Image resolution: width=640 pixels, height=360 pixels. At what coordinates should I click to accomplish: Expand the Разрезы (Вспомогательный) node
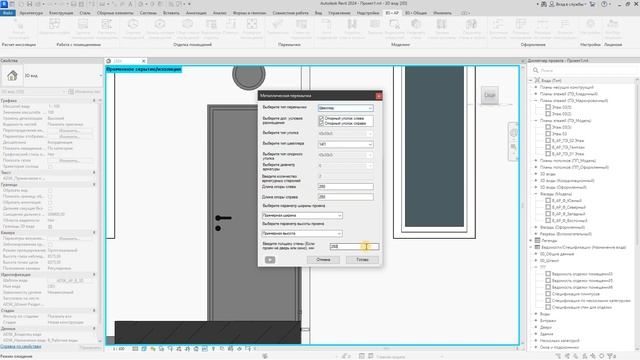[536, 234]
